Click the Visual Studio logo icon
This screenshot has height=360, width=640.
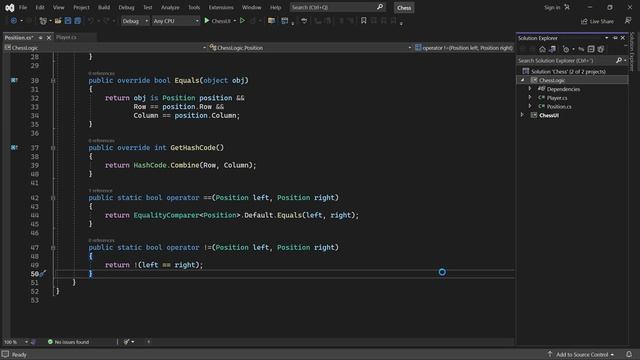pos(9,7)
